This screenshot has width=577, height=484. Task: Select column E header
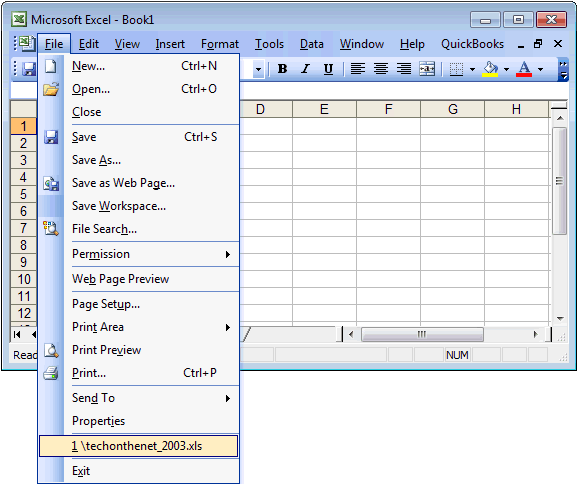(324, 109)
